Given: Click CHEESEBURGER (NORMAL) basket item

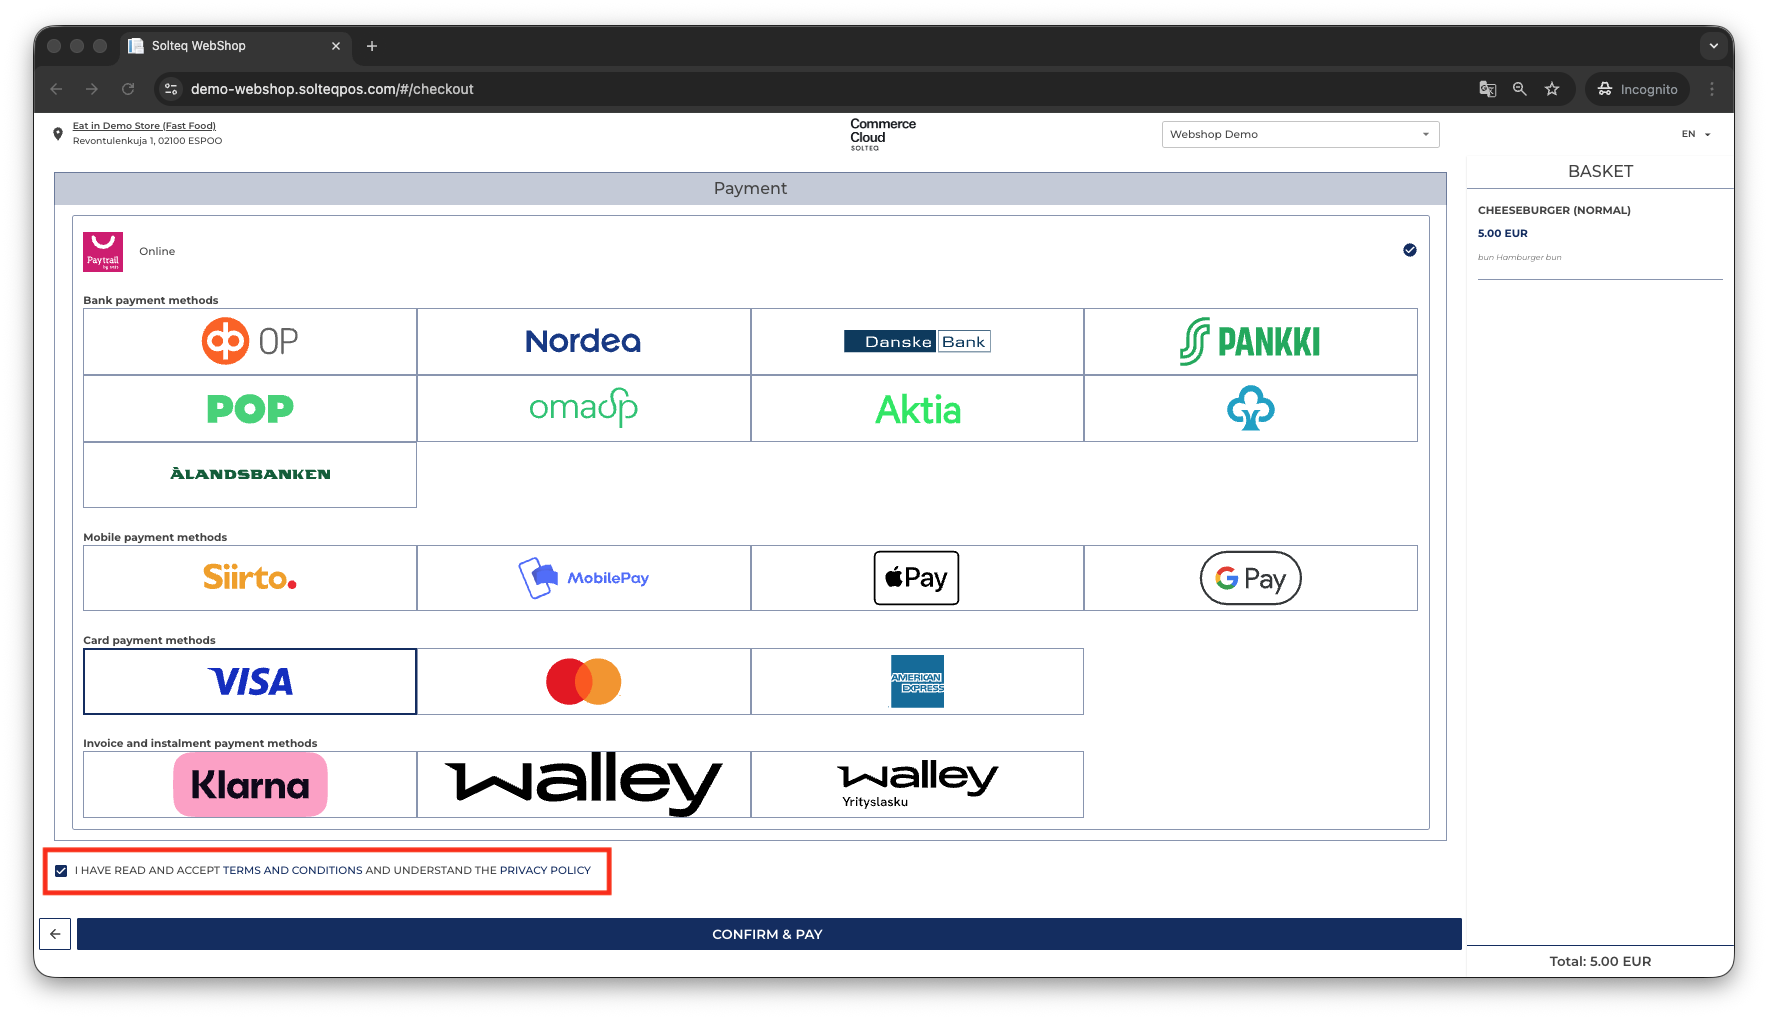Looking at the screenshot, I should coord(1554,211).
